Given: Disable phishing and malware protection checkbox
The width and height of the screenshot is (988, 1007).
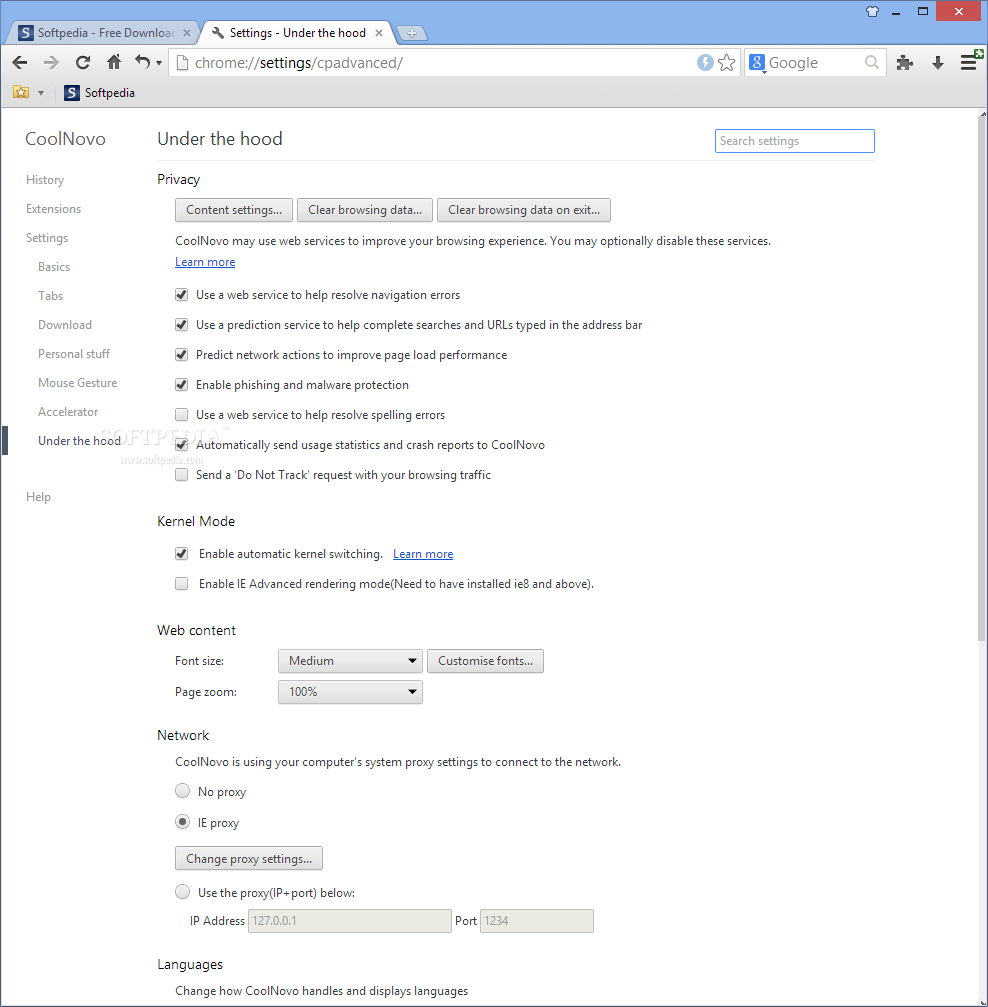Looking at the screenshot, I should [x=182, y=385].
